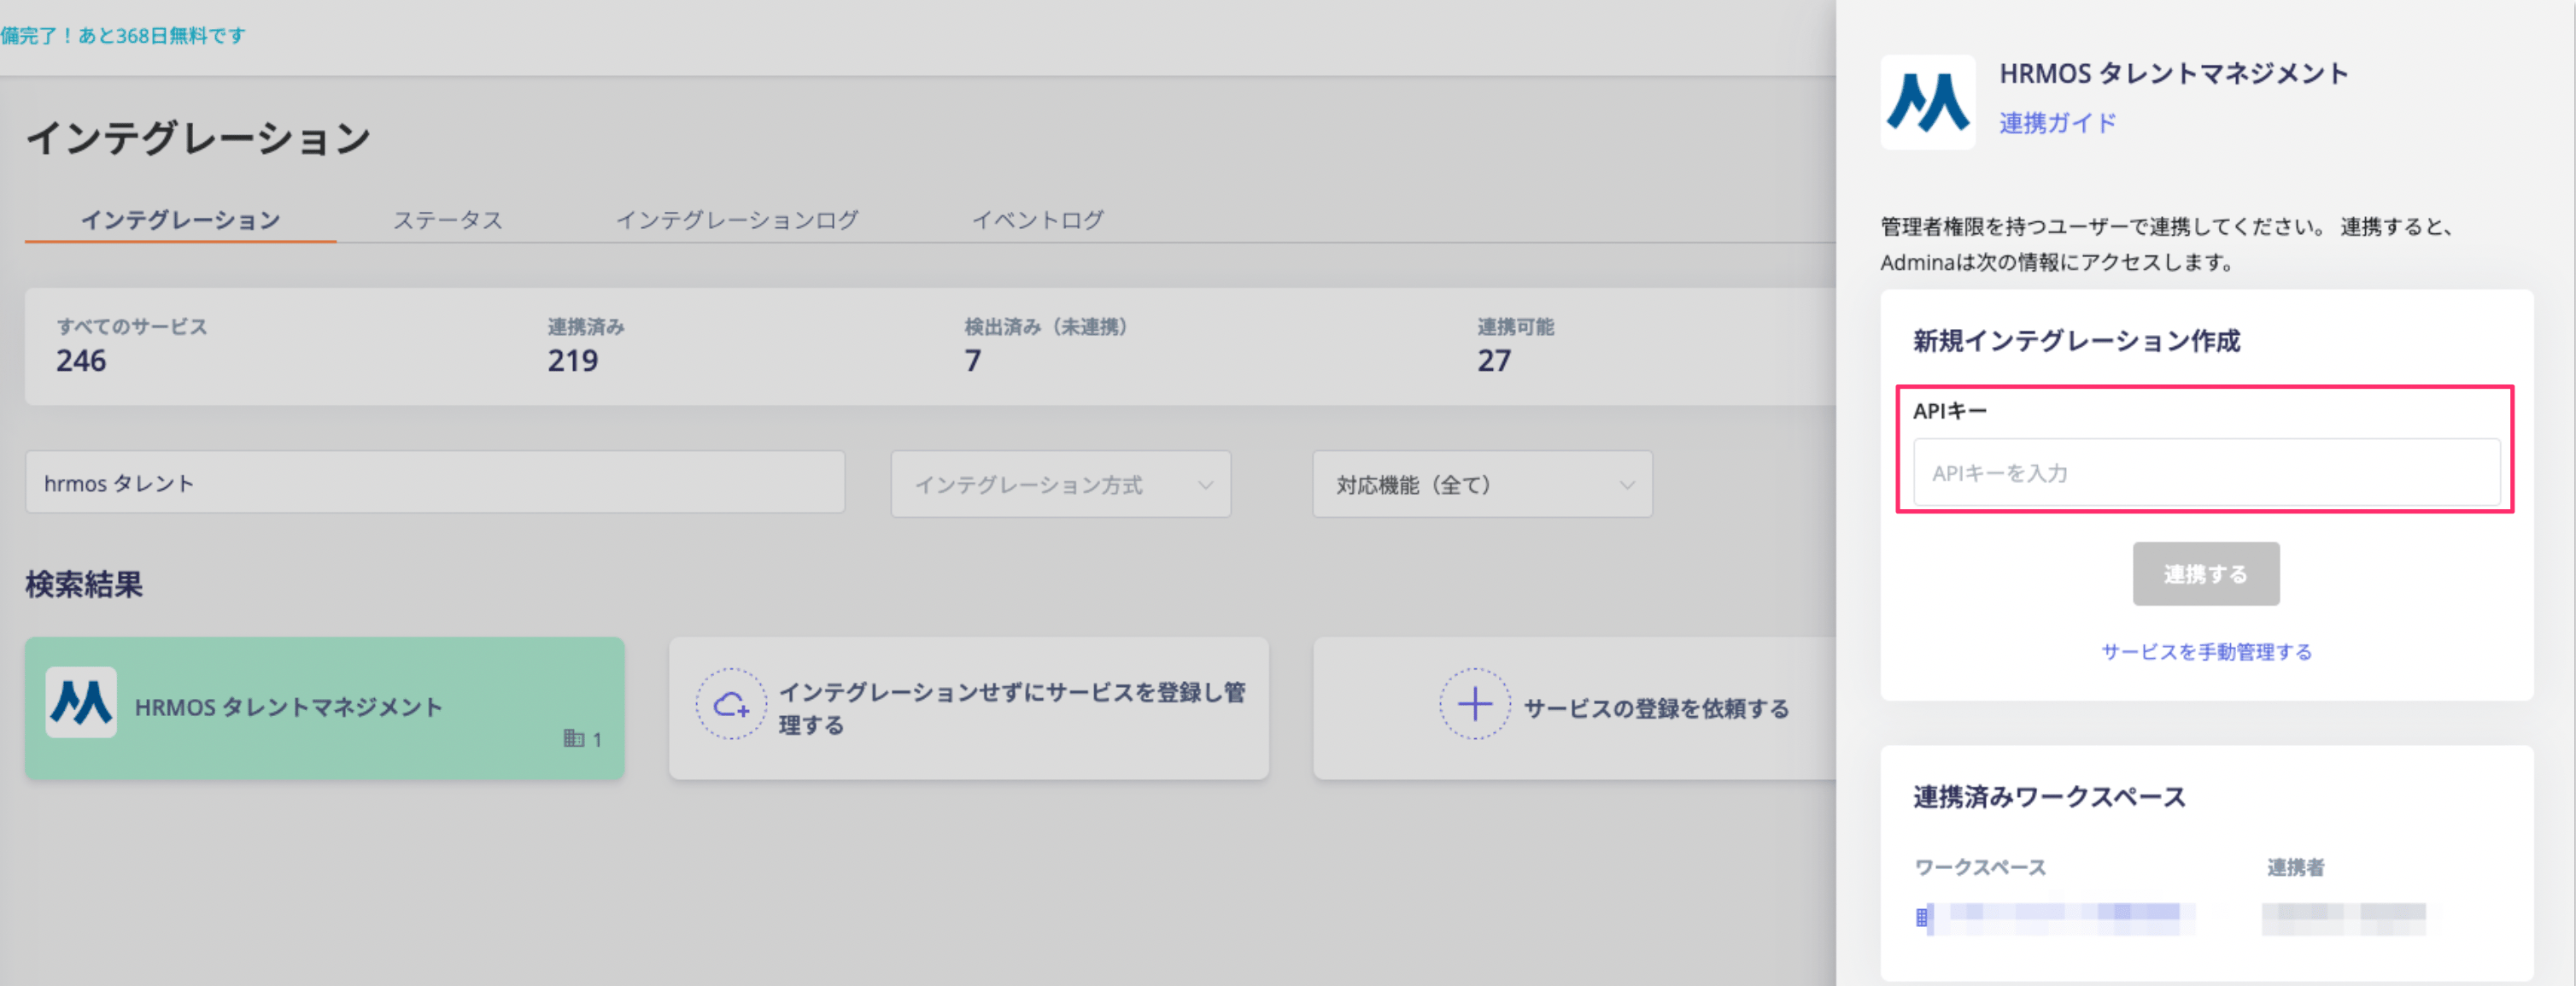Click the 連携済みワークスペース heading
This screenshot has height=986, width=2576.
coord(2050,797)
